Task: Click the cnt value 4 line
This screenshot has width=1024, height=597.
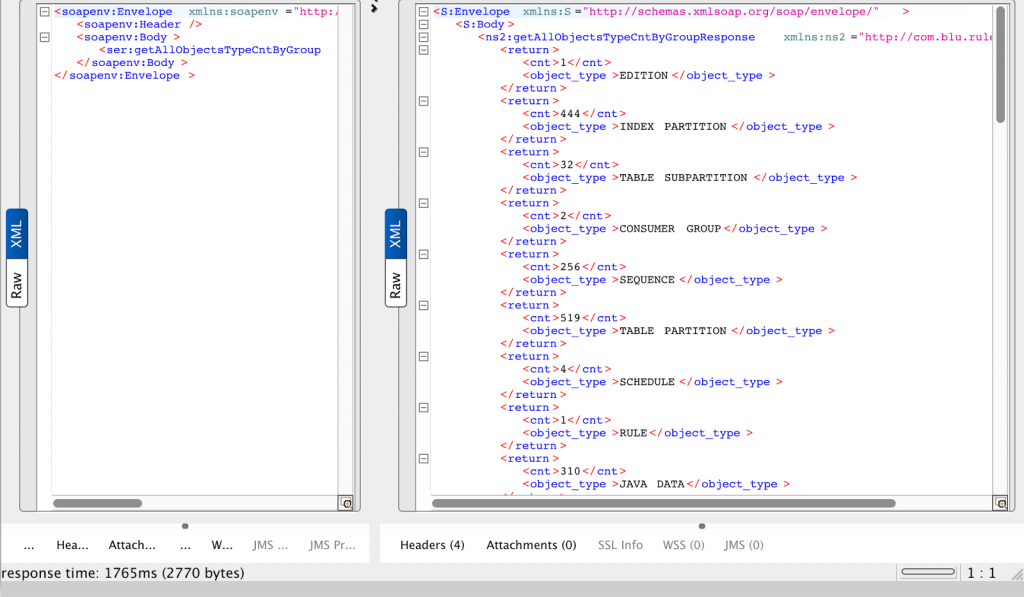Action: click(x=567, y=369)
